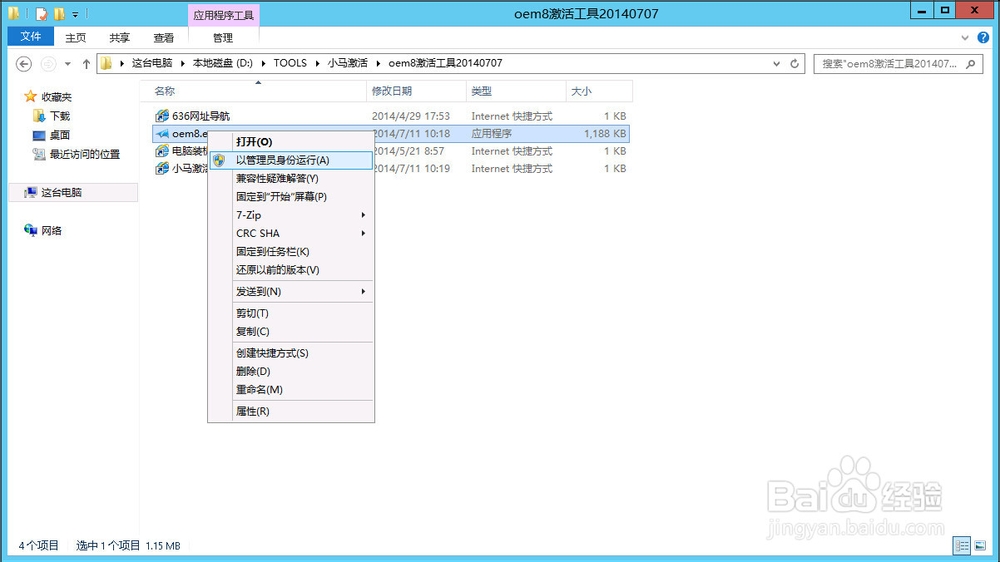
Task: Sort by 大小 column header
Action: coord(599,91)
